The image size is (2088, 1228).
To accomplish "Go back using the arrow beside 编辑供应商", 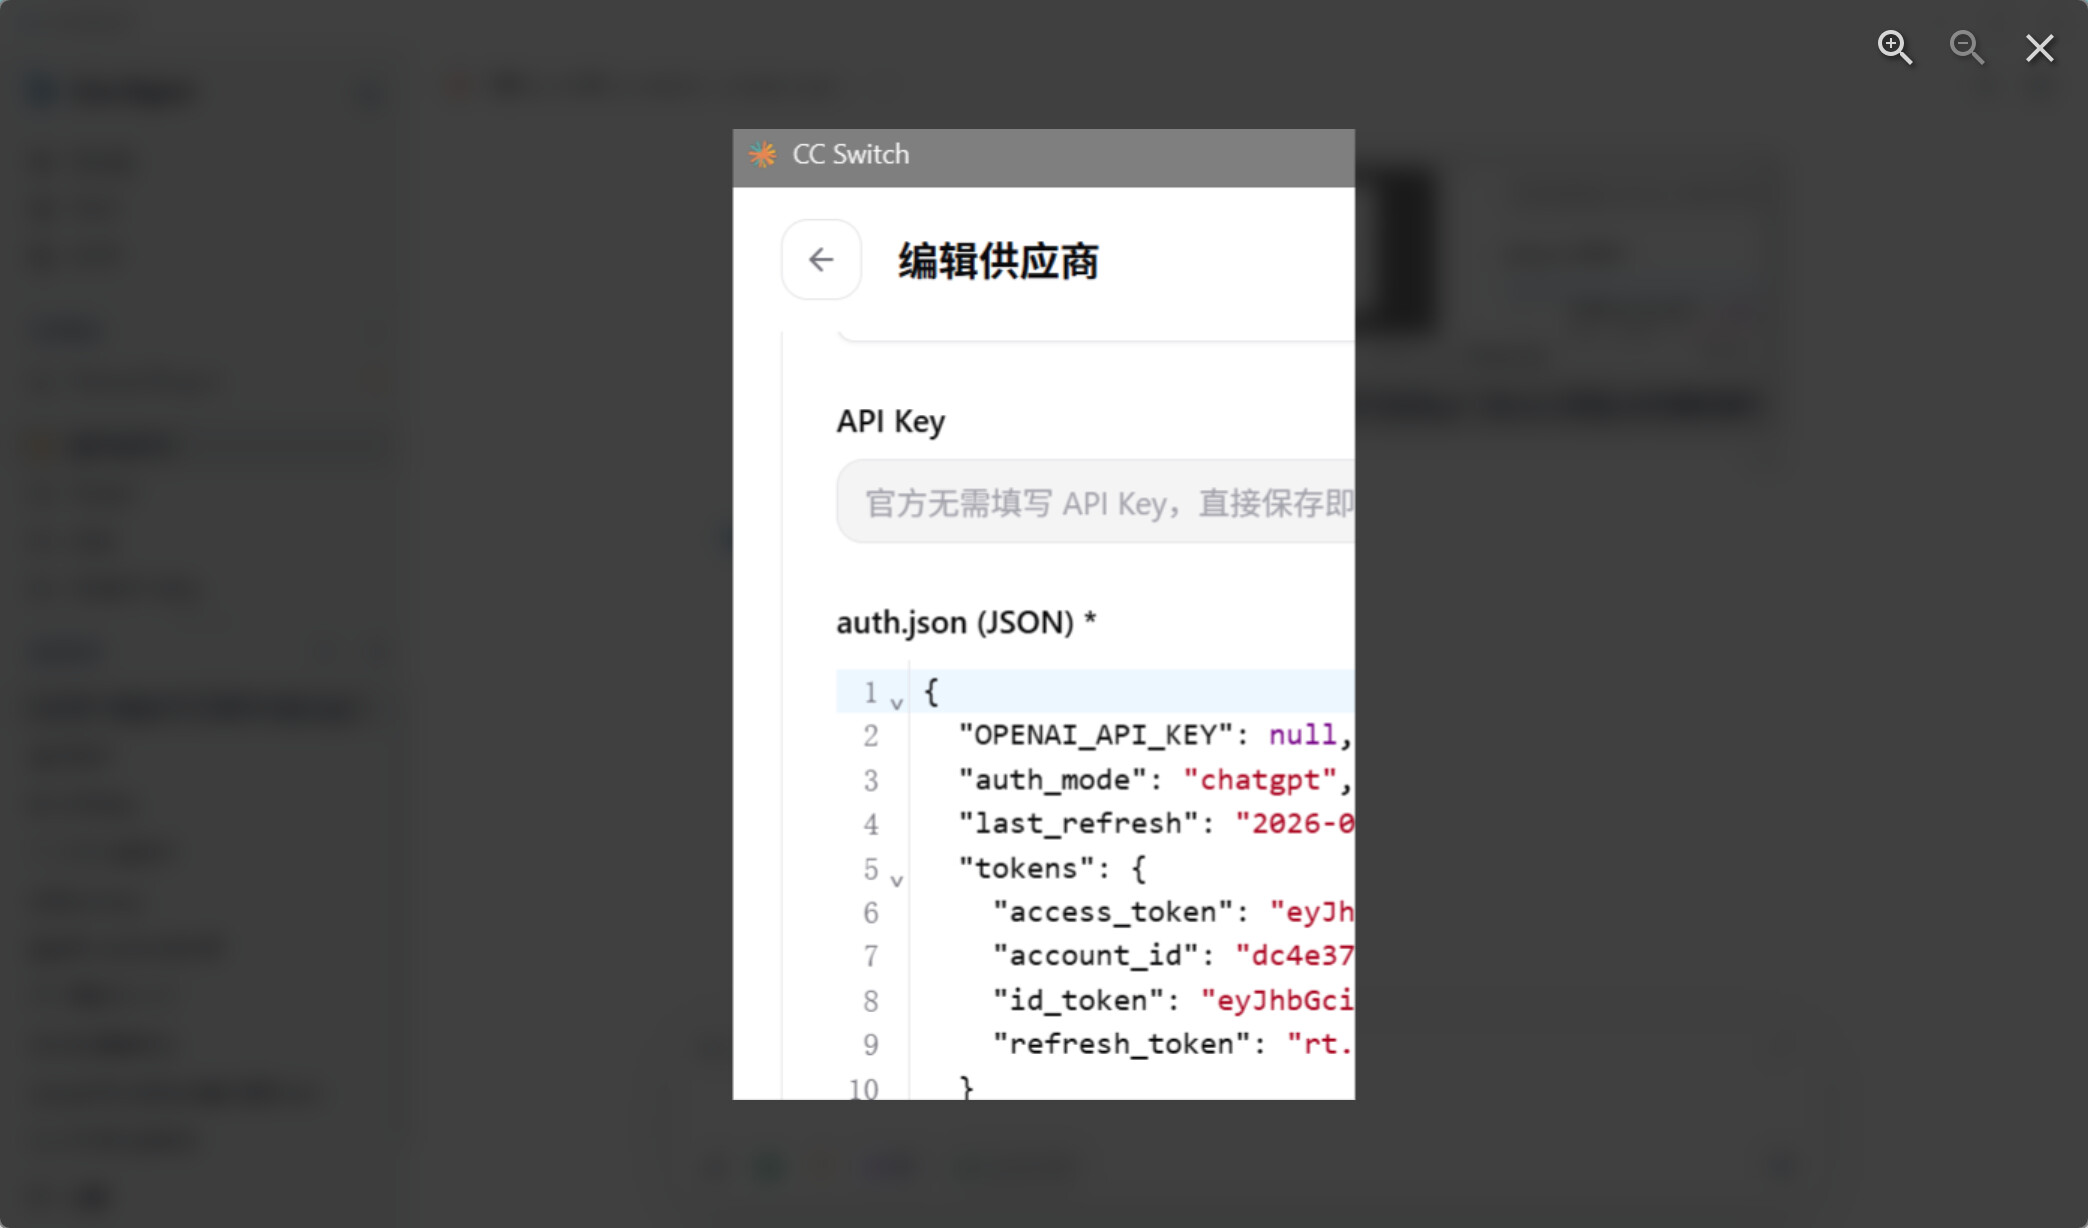I will [x=821, y=260].
